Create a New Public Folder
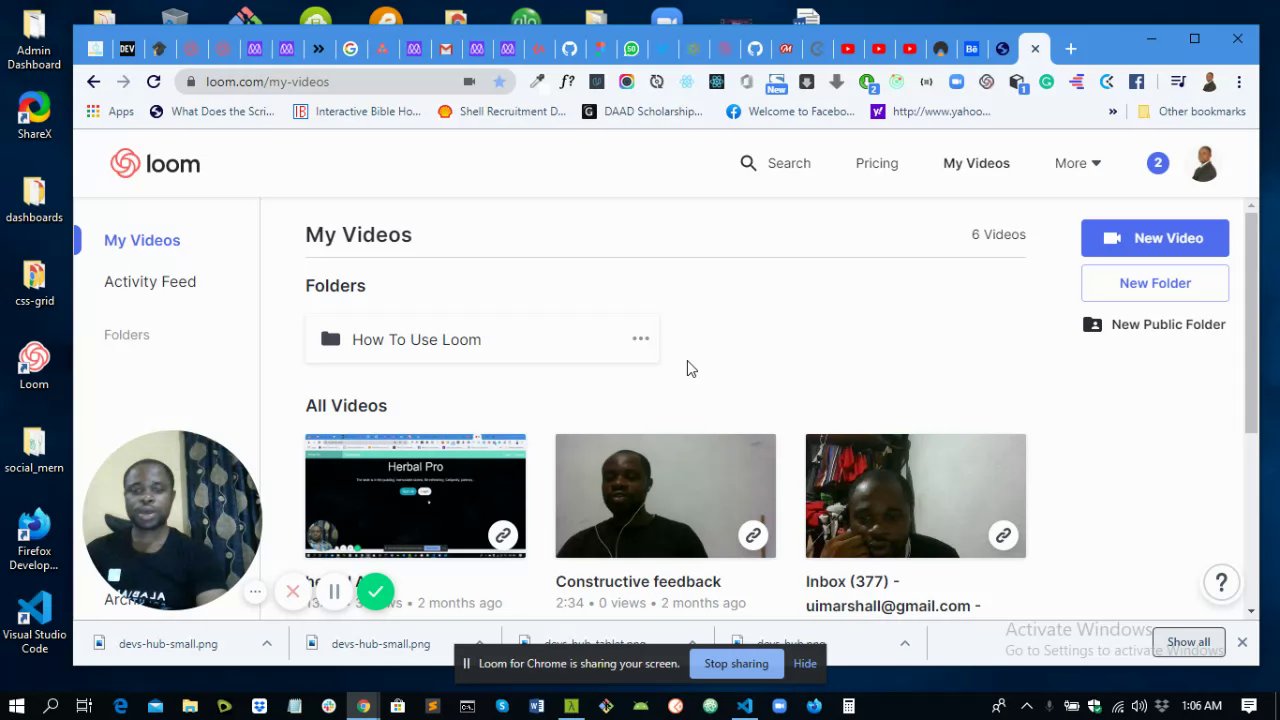The height and width of the screenshot is (720, 1280). [1155, 325]
